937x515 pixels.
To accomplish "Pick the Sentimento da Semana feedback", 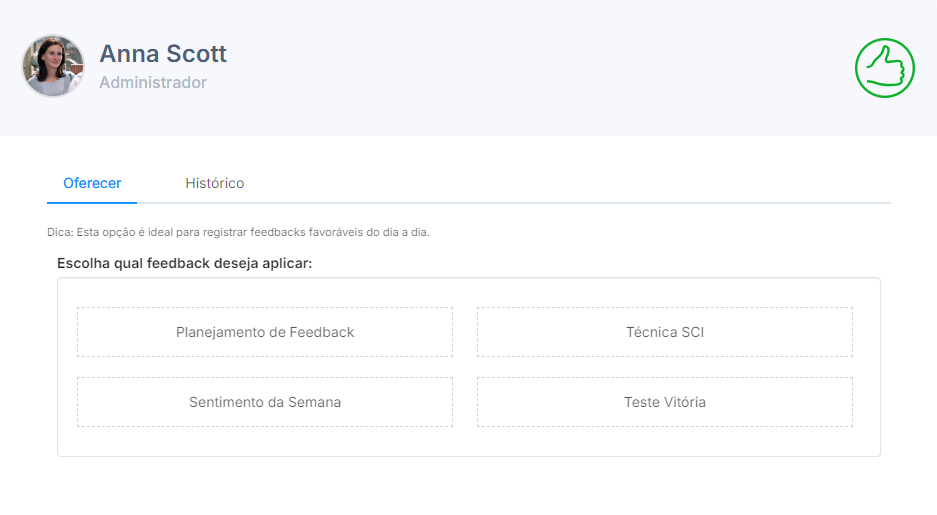I will (265, 402).
